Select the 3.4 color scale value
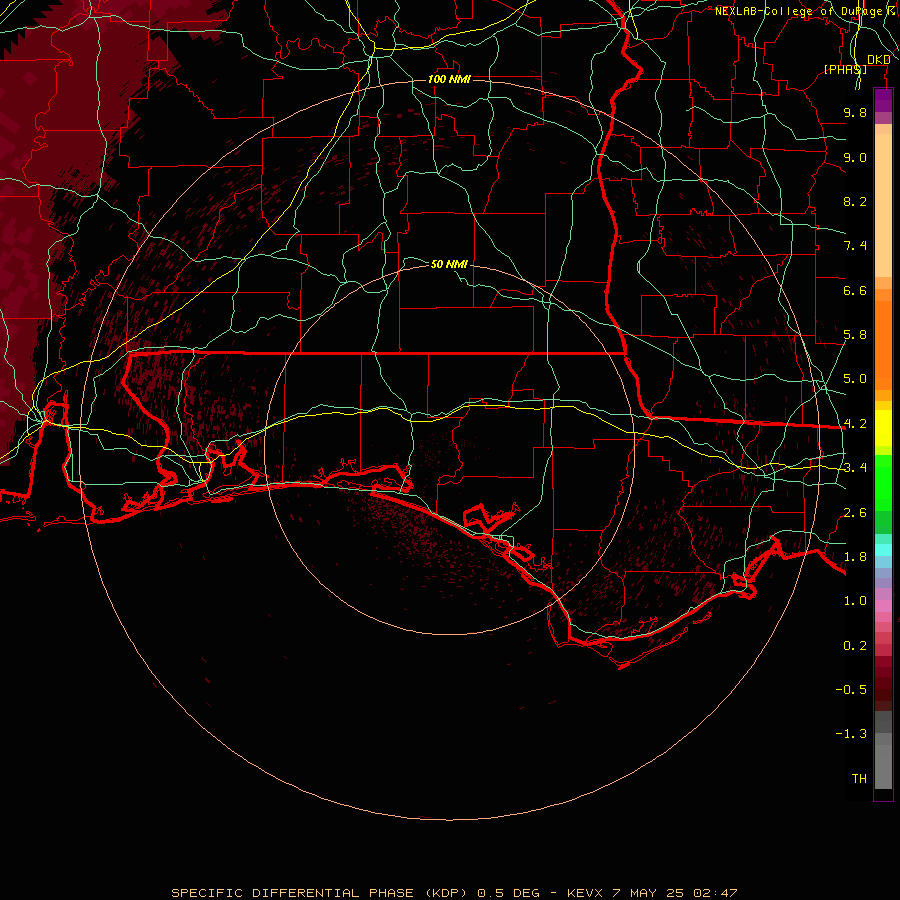The width and height of the screenshot is (900, 900). [x=855, y=468]
